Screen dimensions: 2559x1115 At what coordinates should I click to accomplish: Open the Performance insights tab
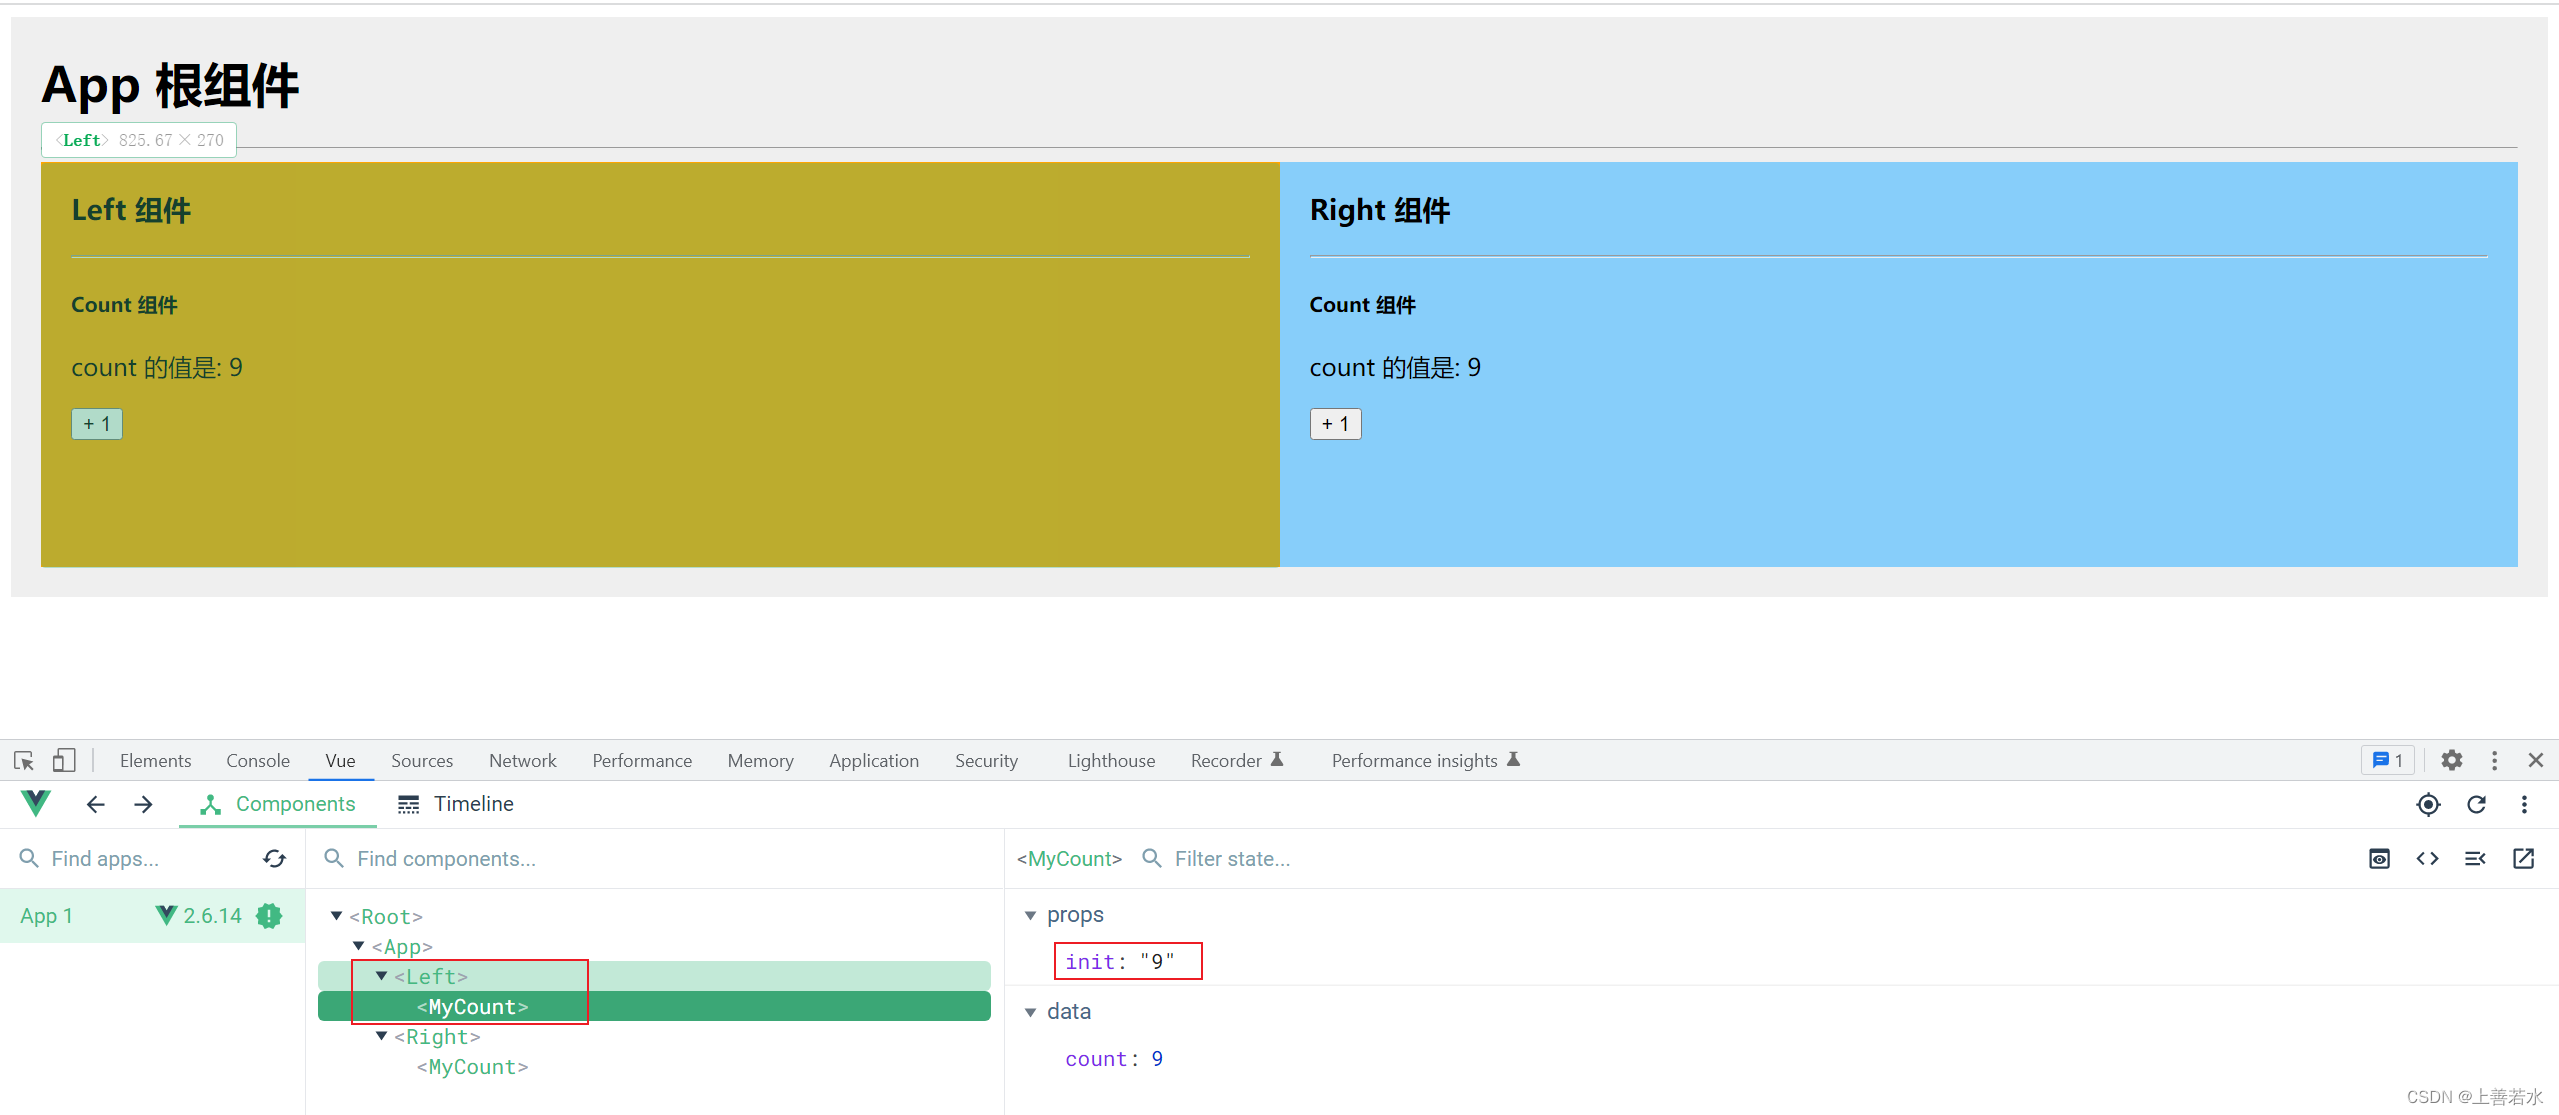pyautogui.click(x=1426, y=761)
